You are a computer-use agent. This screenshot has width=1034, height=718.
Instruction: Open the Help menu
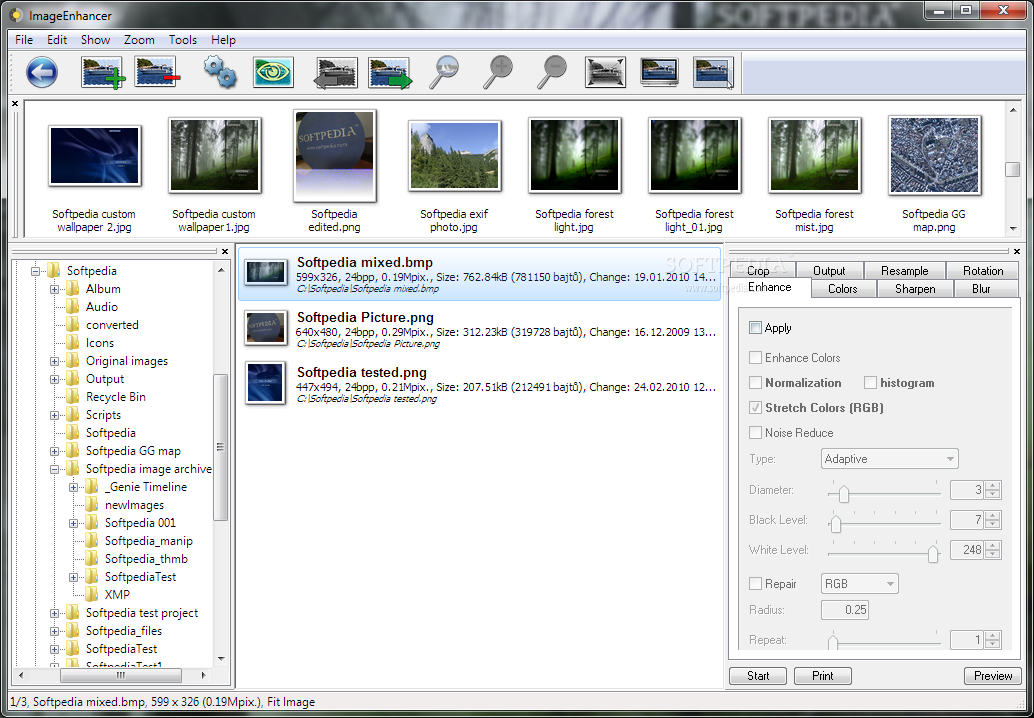[x=224, y=40]
